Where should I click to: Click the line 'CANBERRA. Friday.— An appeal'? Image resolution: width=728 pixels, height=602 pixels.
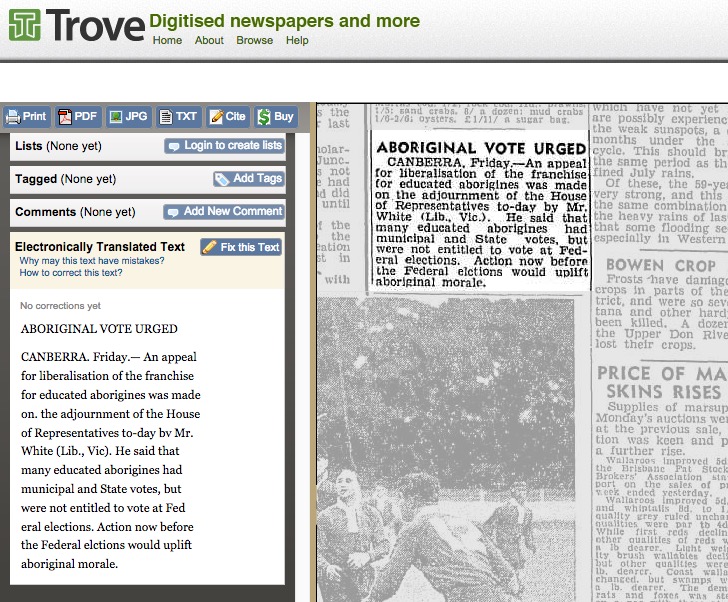[109, 357]
